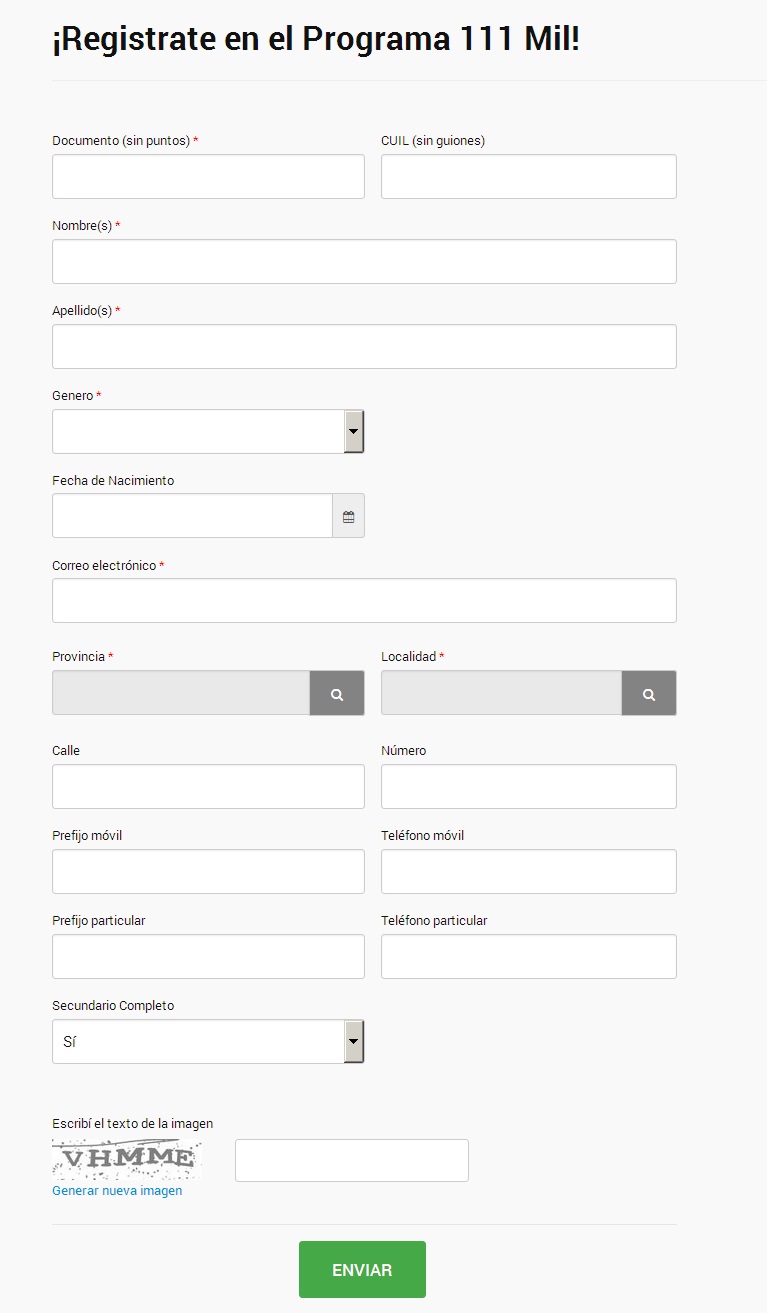Select the Teléfono particular input

pos(529,956)
